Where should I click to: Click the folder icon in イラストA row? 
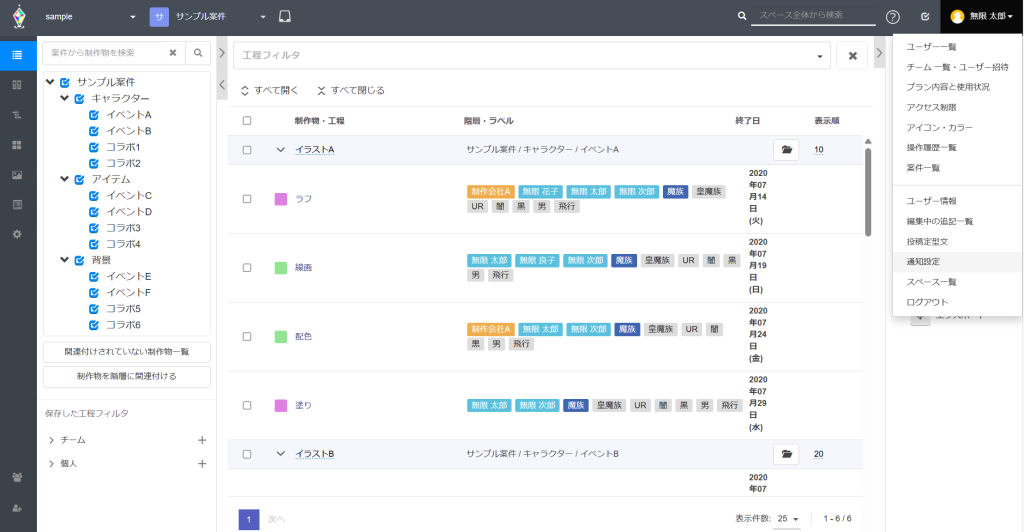point(787,150)
